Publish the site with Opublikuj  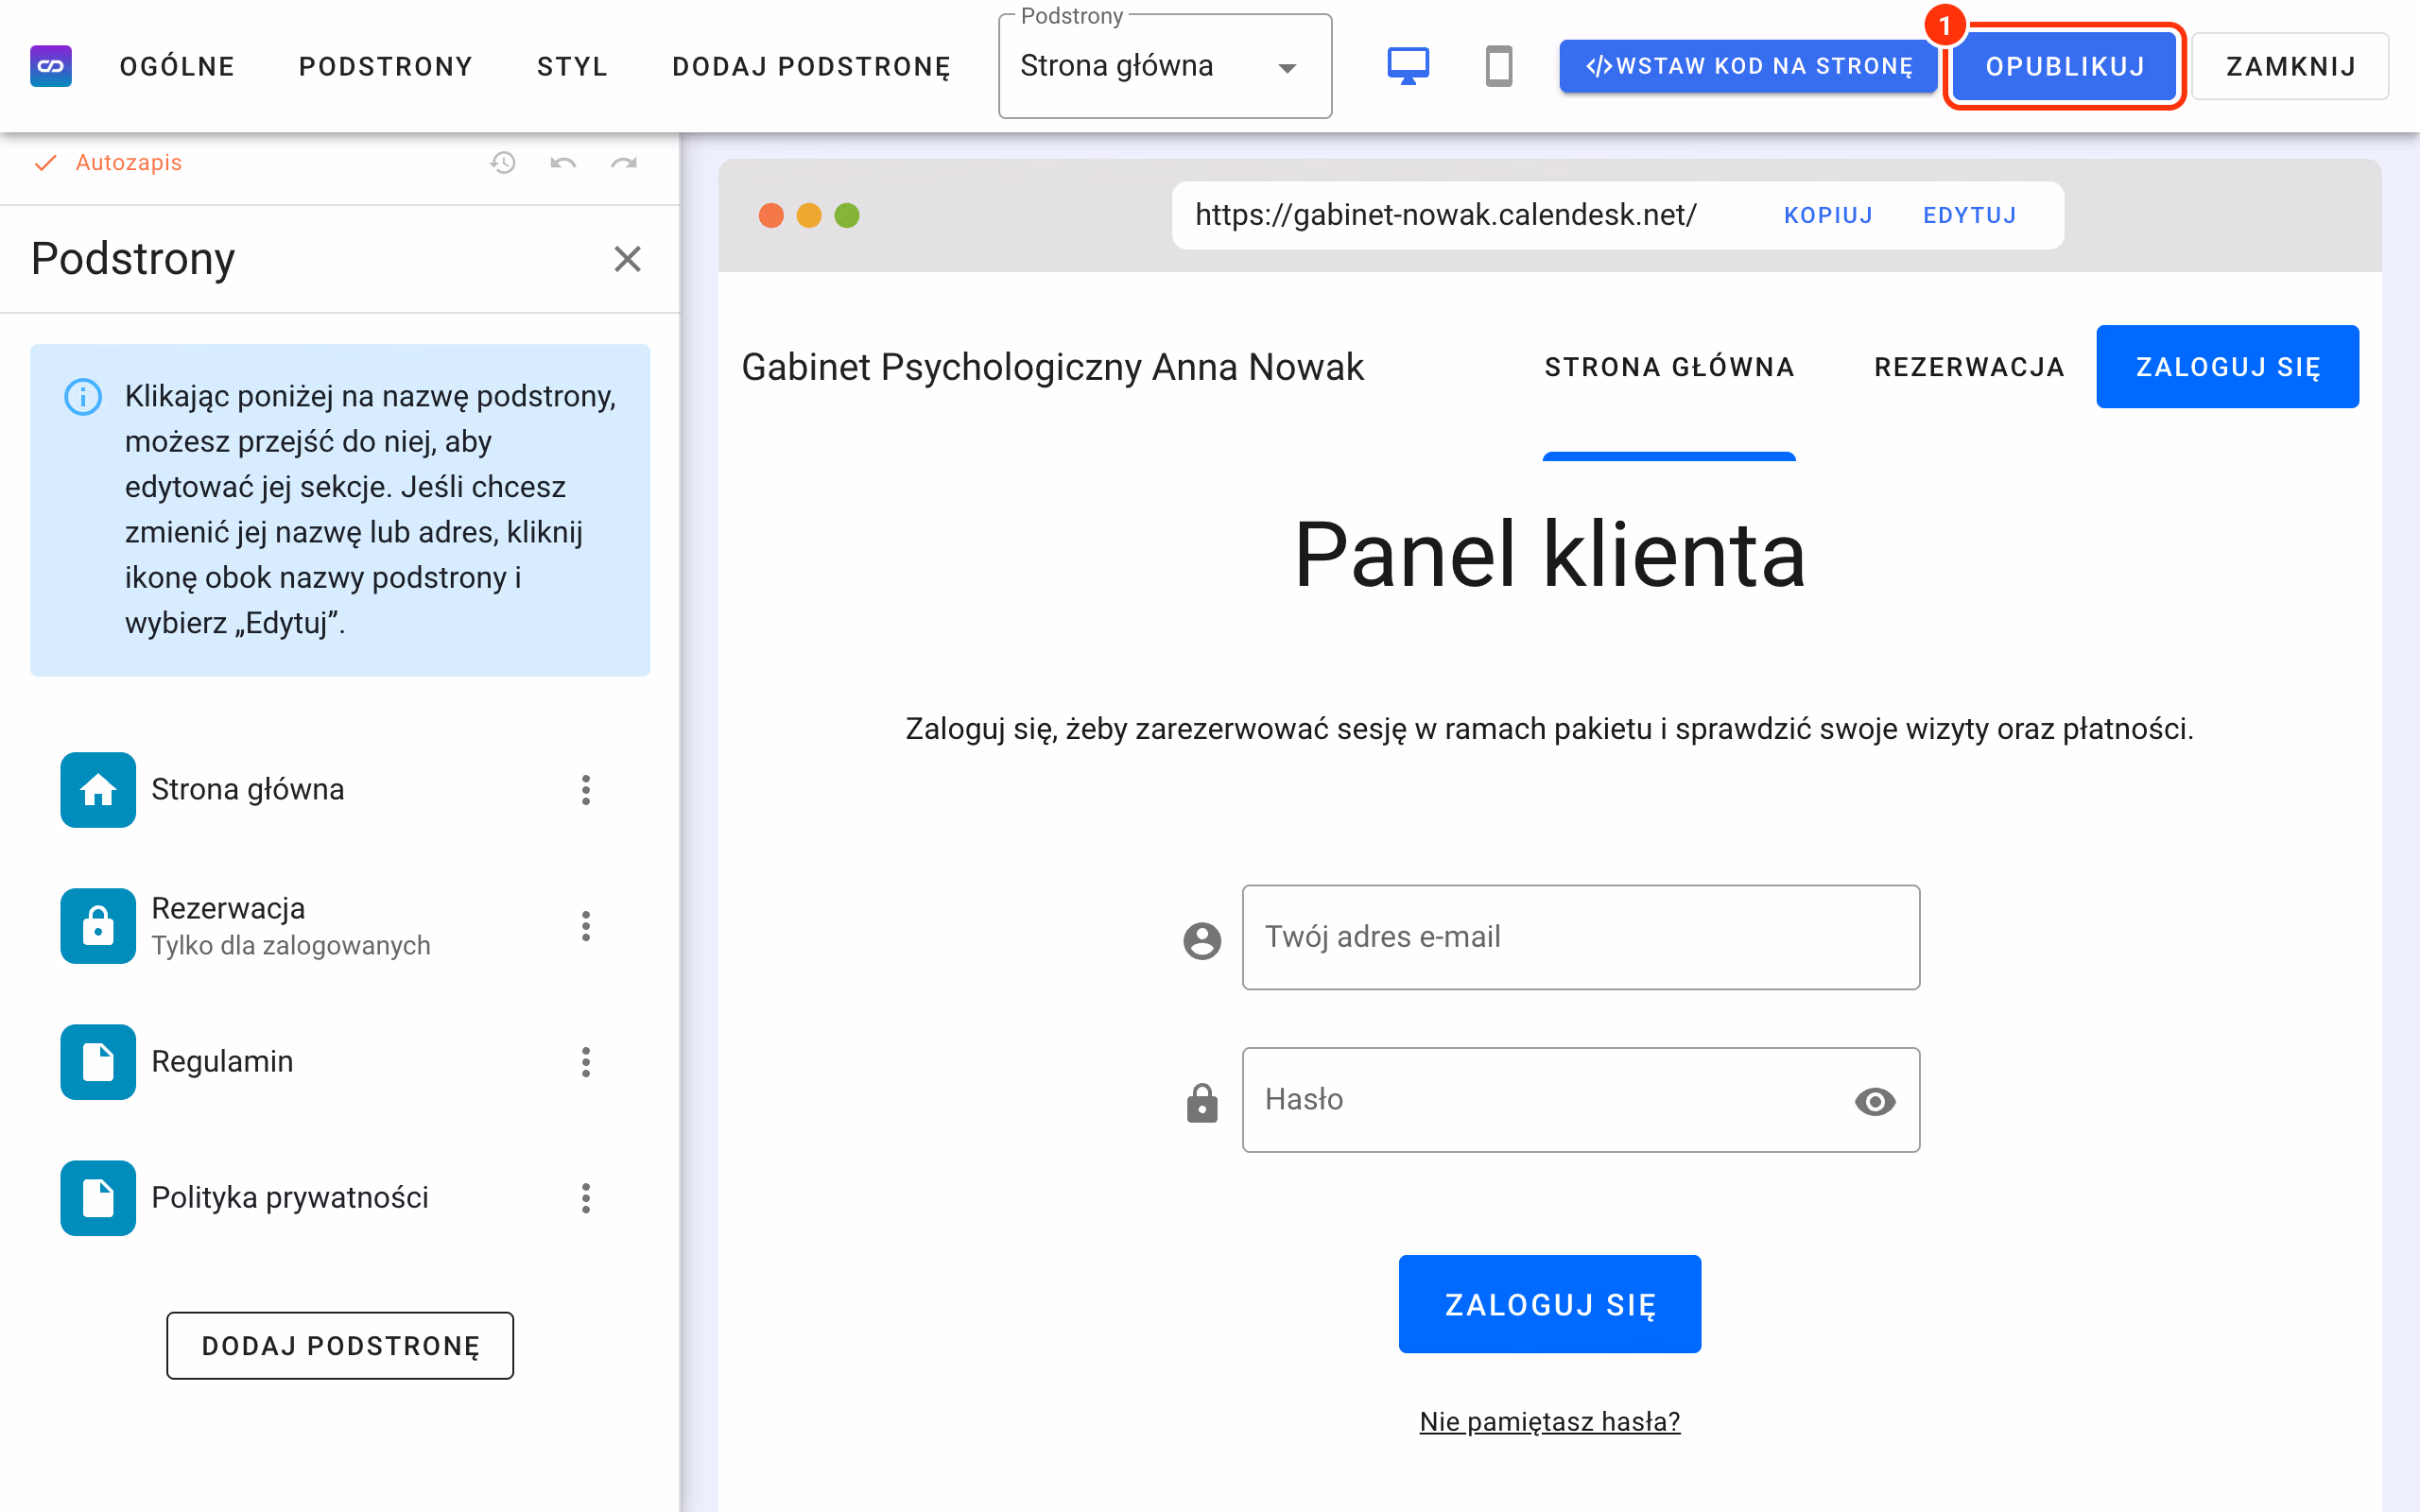tap(2065, 66)
